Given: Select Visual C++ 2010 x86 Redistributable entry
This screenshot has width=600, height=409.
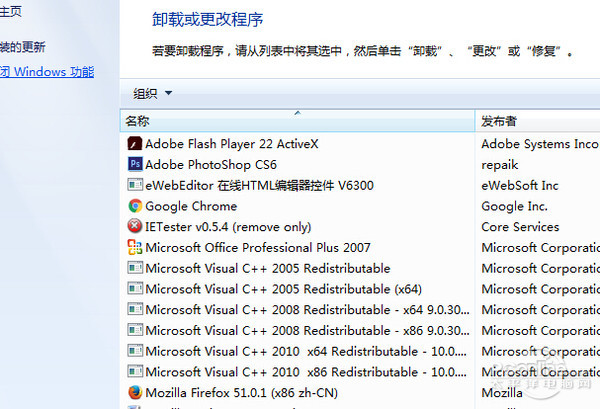Looking at the screenshot, I should (x=306, y=371).
